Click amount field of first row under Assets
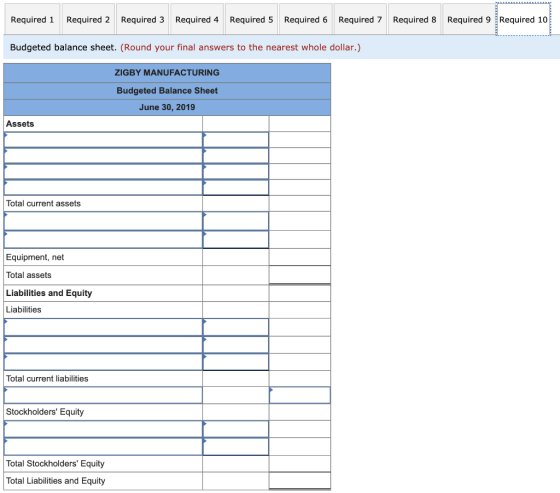 (x=236, y=140)
